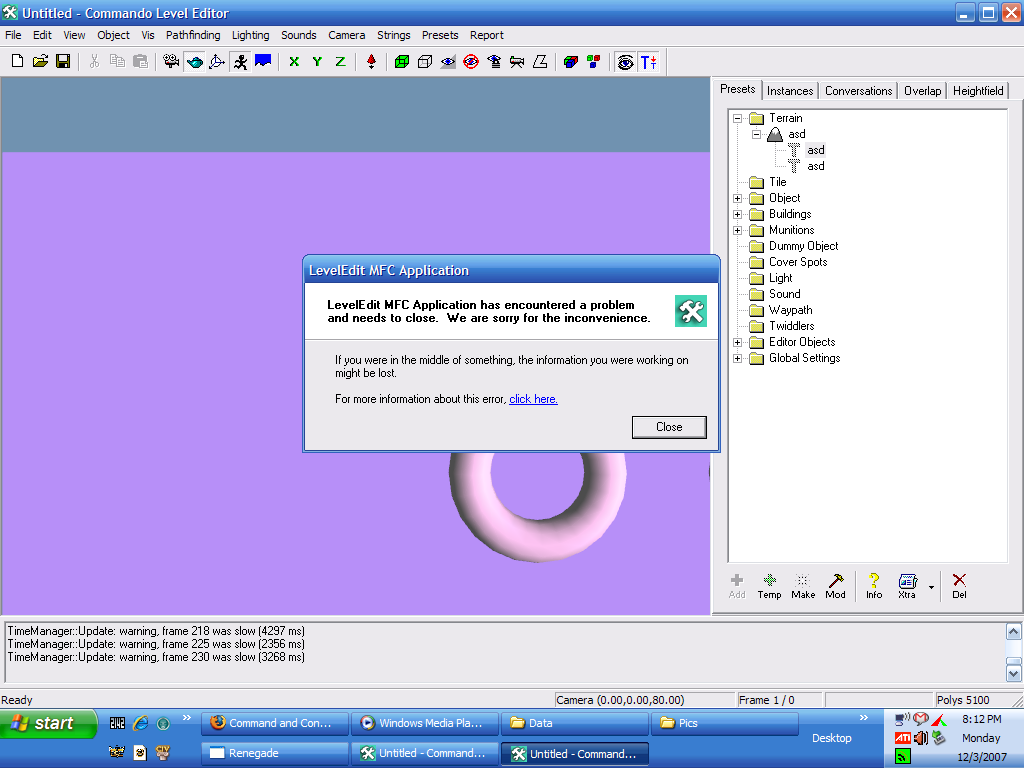1024x768 pixels.
Task: Open Windows Media Player from taskbar
Action: pyautogui.click(x=424, y=723)
